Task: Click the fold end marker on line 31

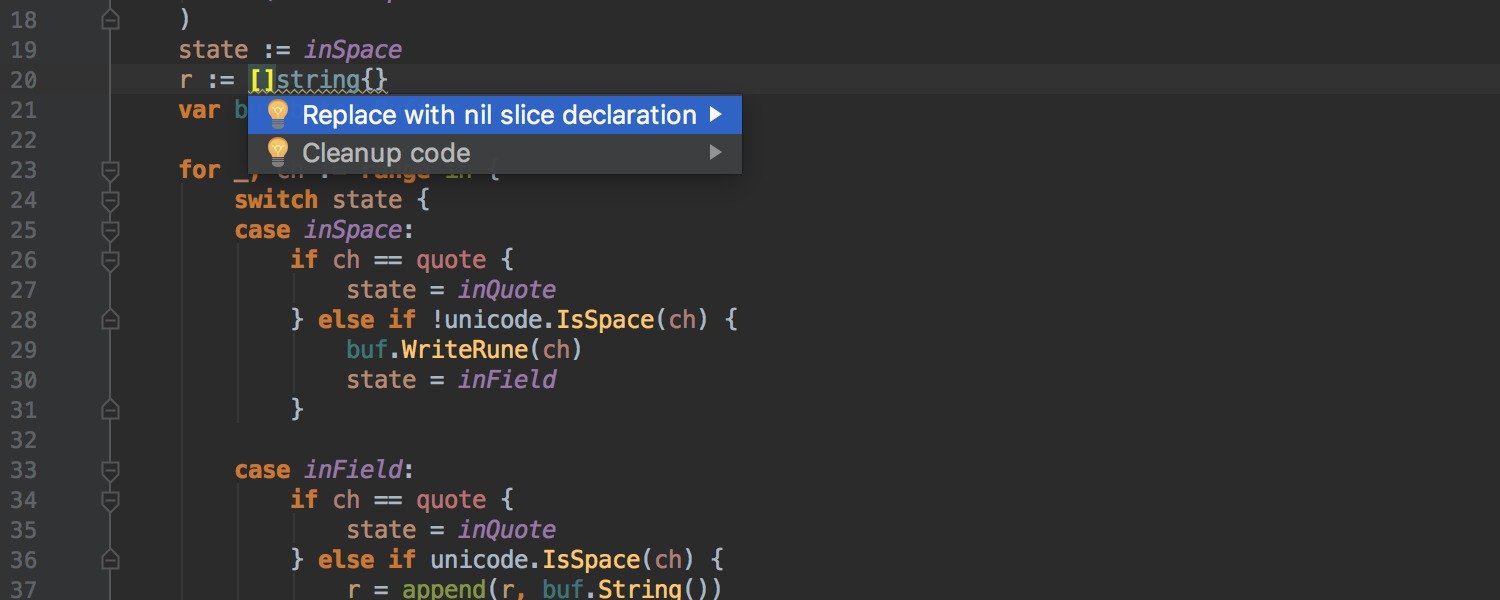Action: [x=110, y=410]
